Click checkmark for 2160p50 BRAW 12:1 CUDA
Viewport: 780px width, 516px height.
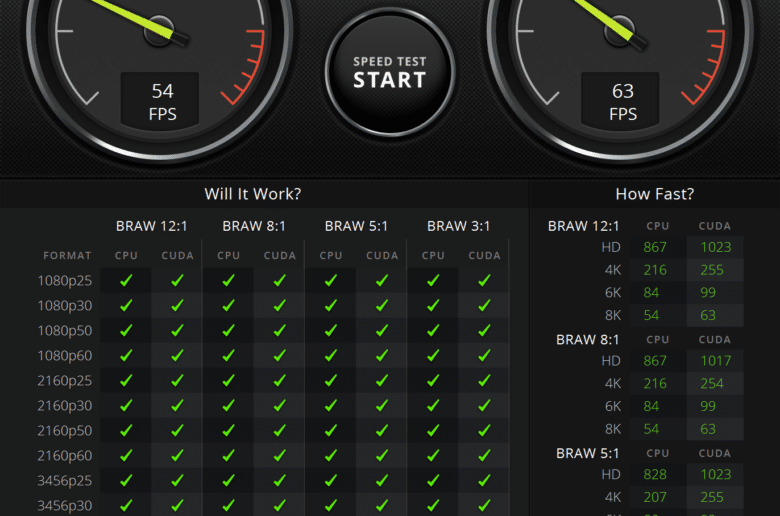pos(178,430)
